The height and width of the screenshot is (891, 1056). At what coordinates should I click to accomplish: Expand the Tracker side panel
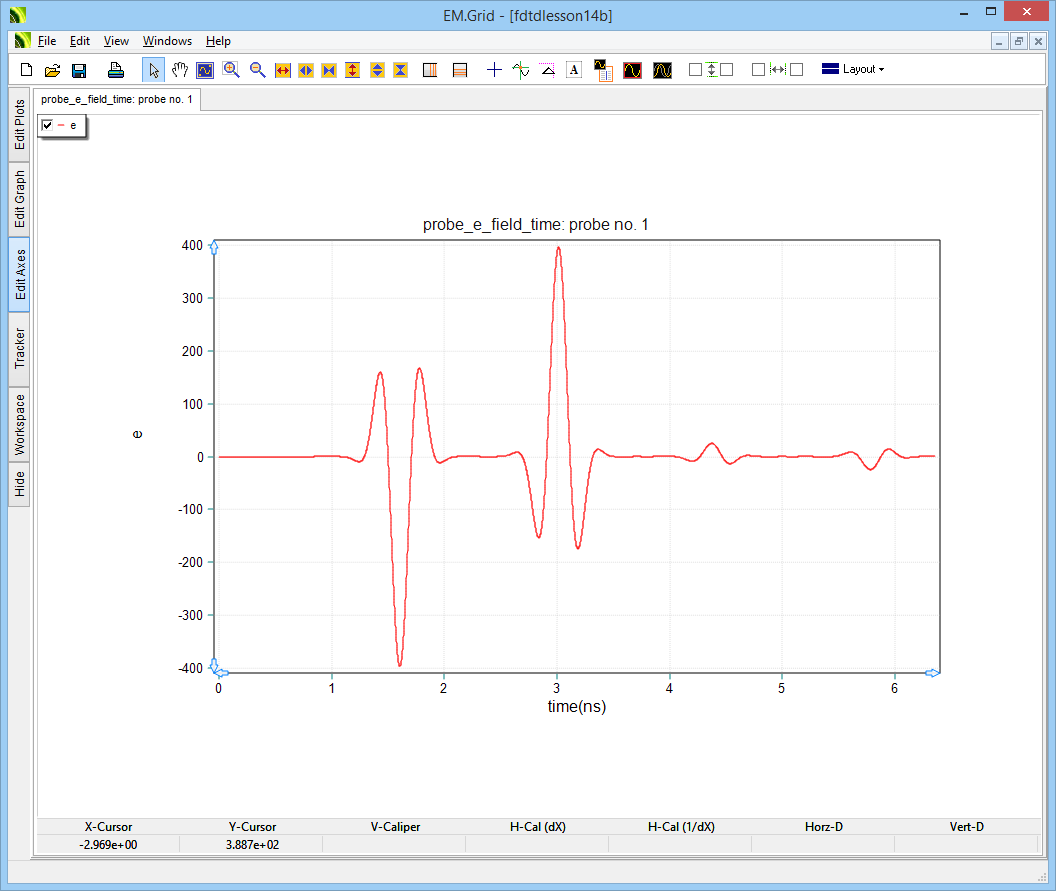click(x=20, y=349)
